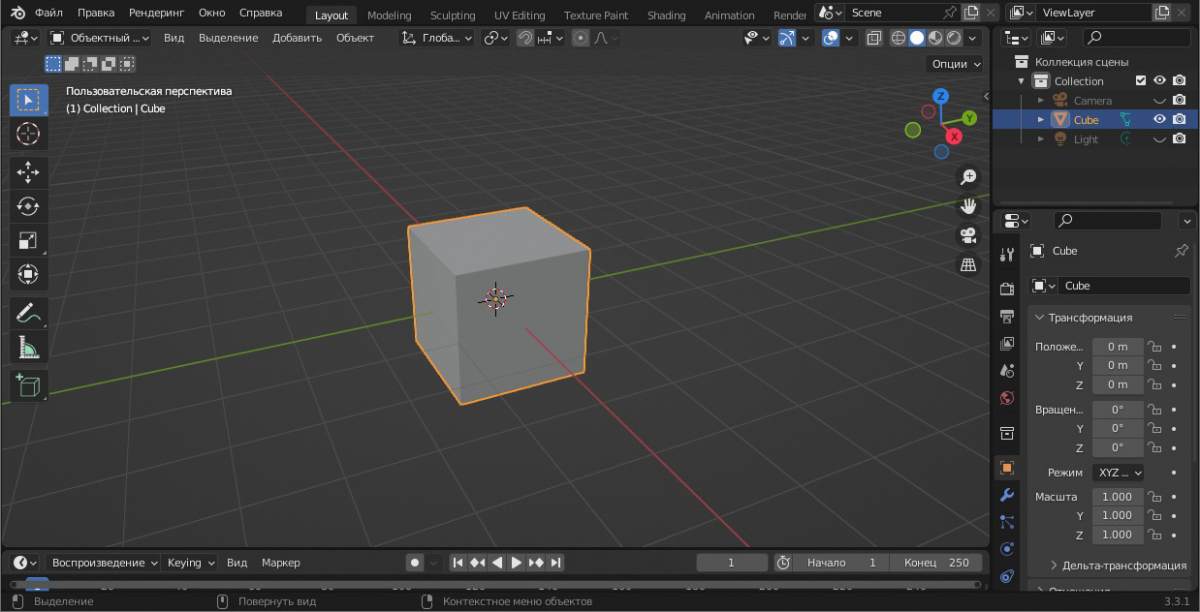
Task: Switch to the Modeling workspace tab
Action: [389, 15]
